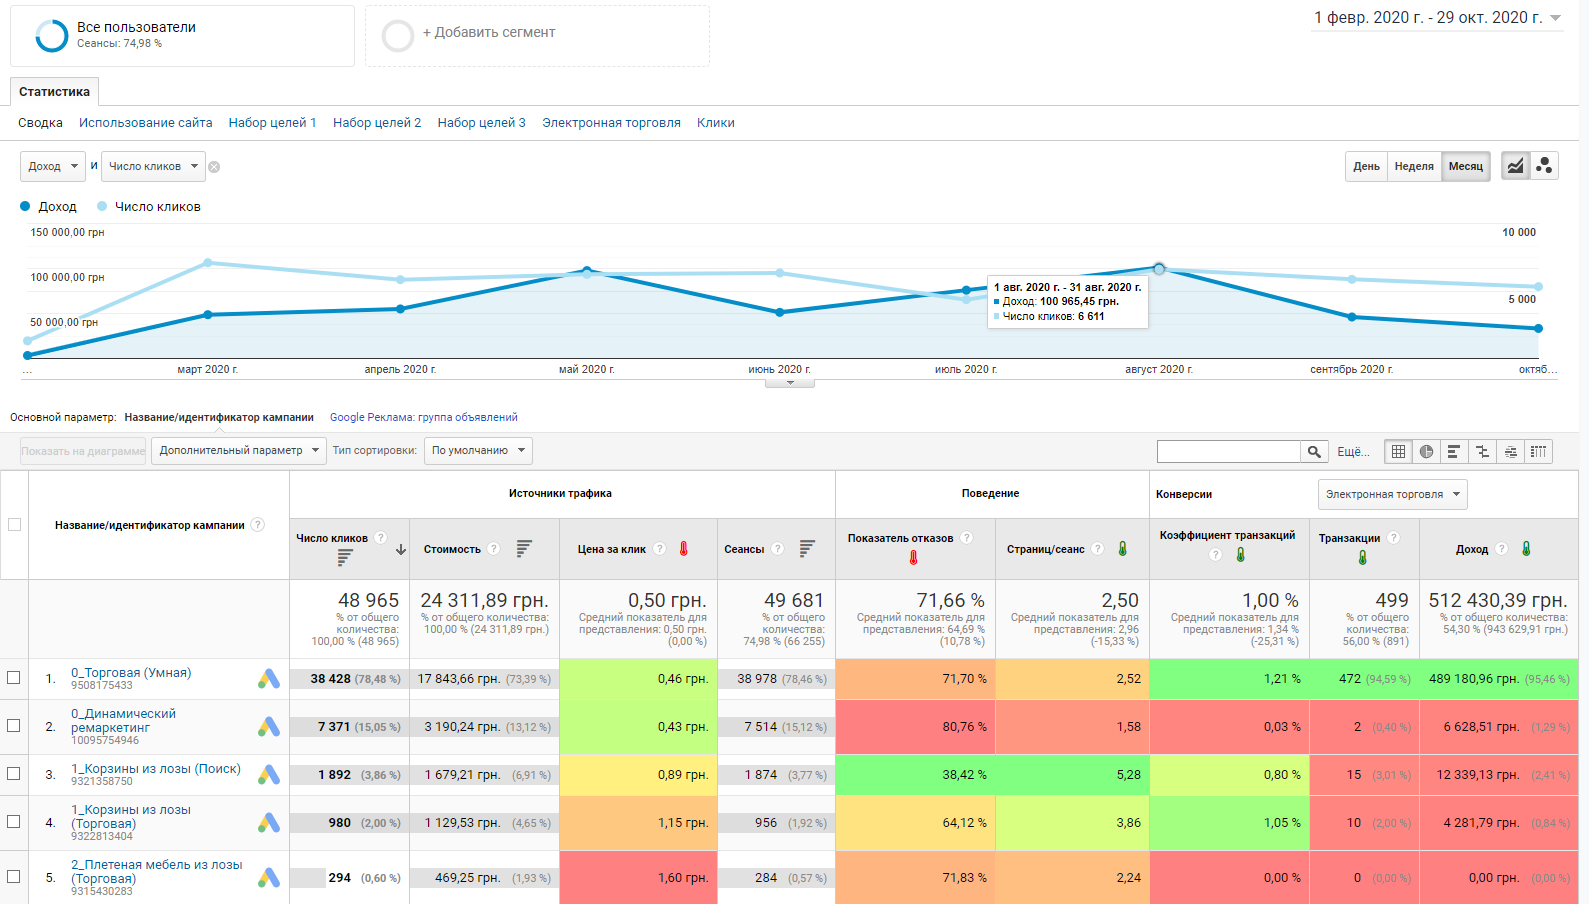Select the data table view icon
This screenshot has height=904, width=1589.
pos(1398,452)
